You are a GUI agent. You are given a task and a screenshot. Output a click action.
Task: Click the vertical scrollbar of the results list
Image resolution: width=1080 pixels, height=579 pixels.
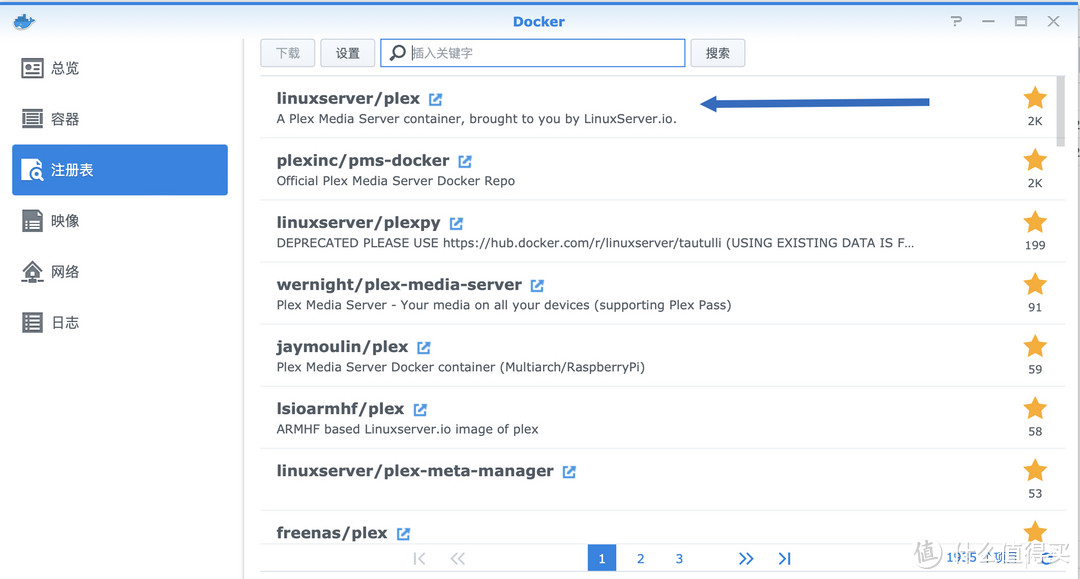1062,110
